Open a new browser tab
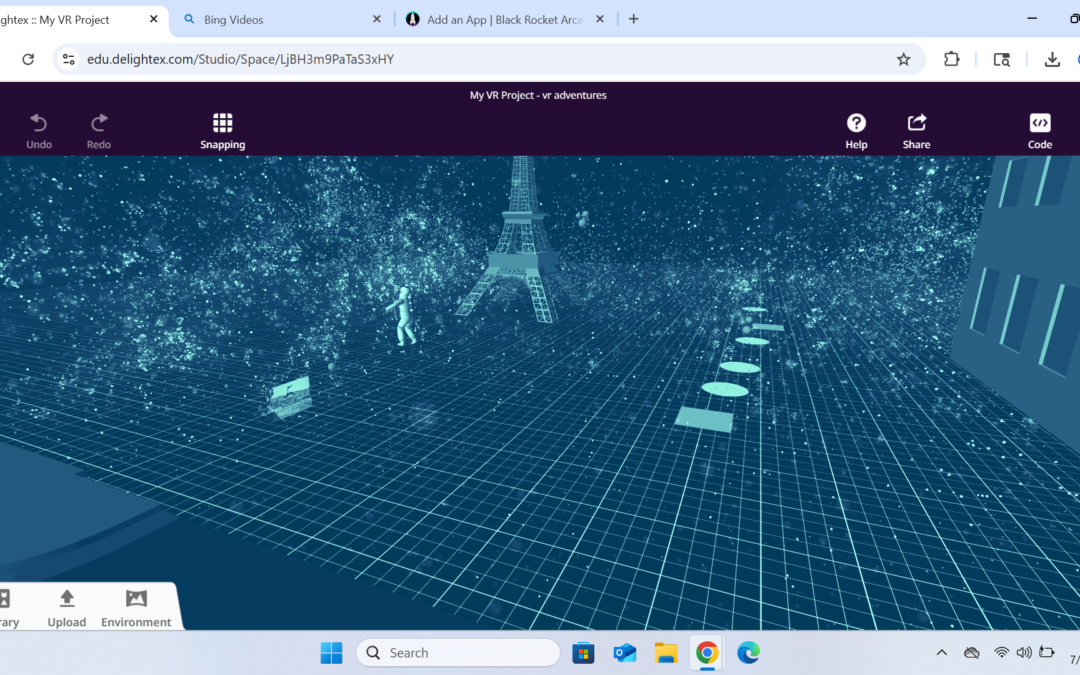The width and height of the screenshot is (1080, 675). pyautogui.click(x=634, y=19)
